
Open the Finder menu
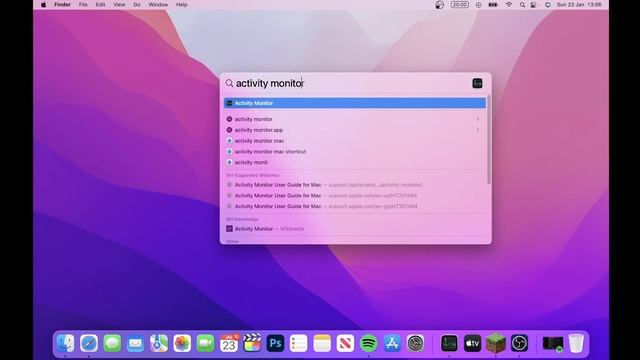tap(62, 5)
